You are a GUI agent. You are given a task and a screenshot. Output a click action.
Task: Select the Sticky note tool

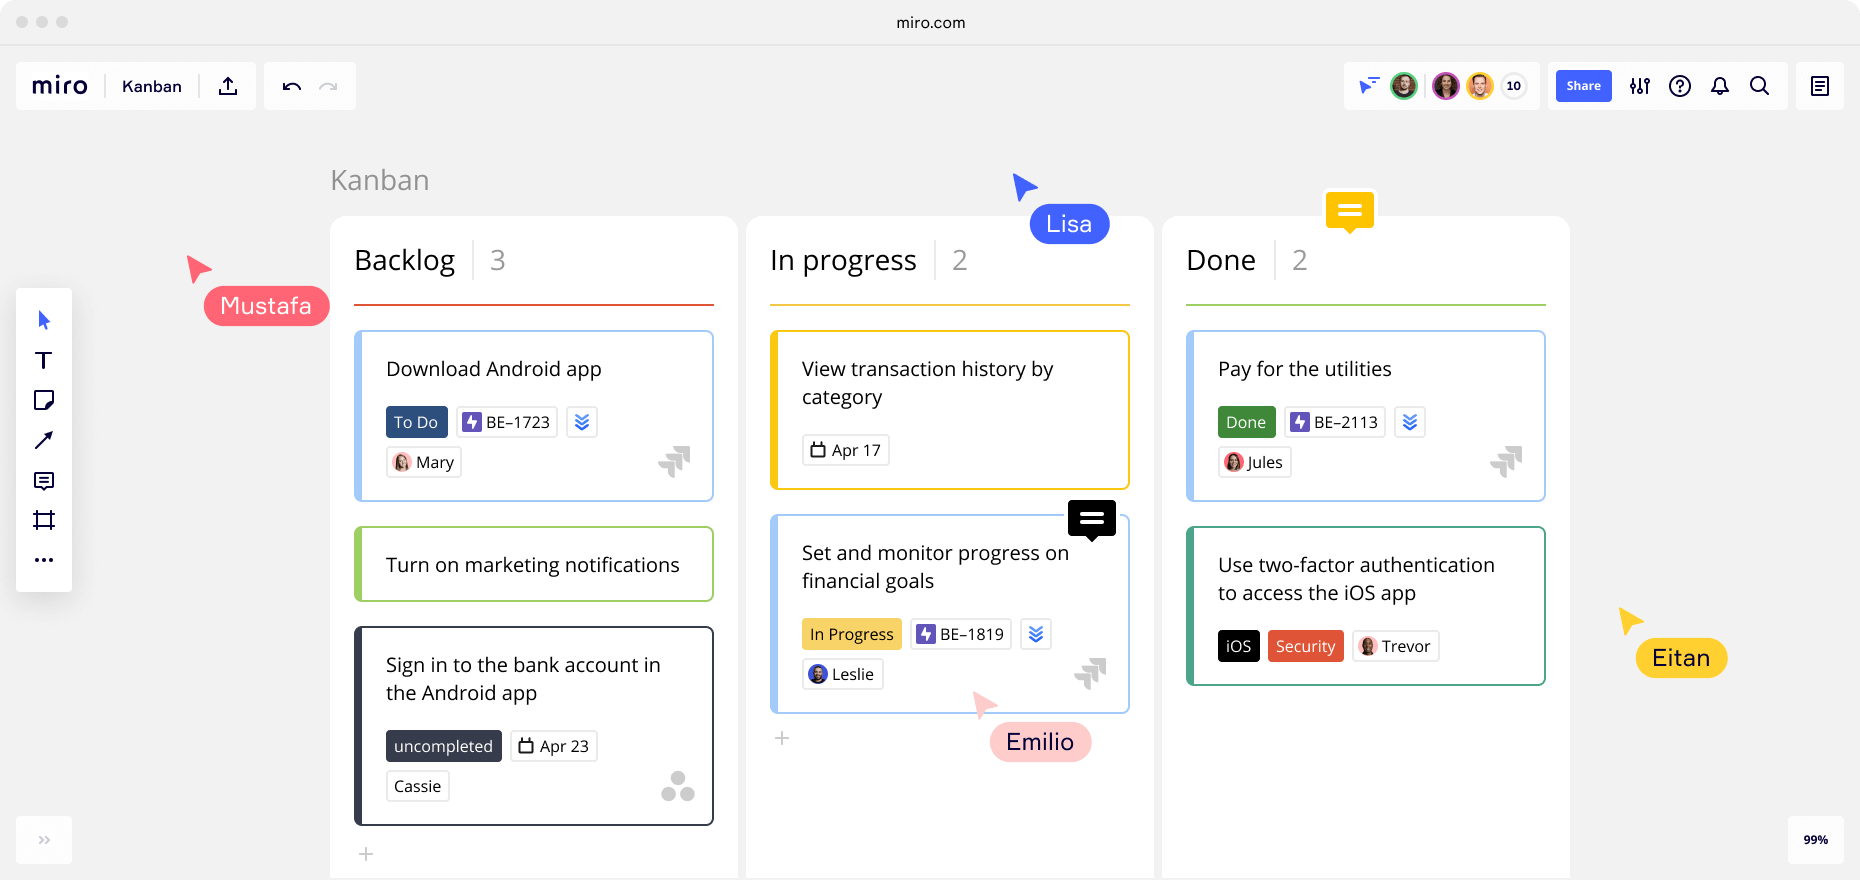tap(44, 400)
